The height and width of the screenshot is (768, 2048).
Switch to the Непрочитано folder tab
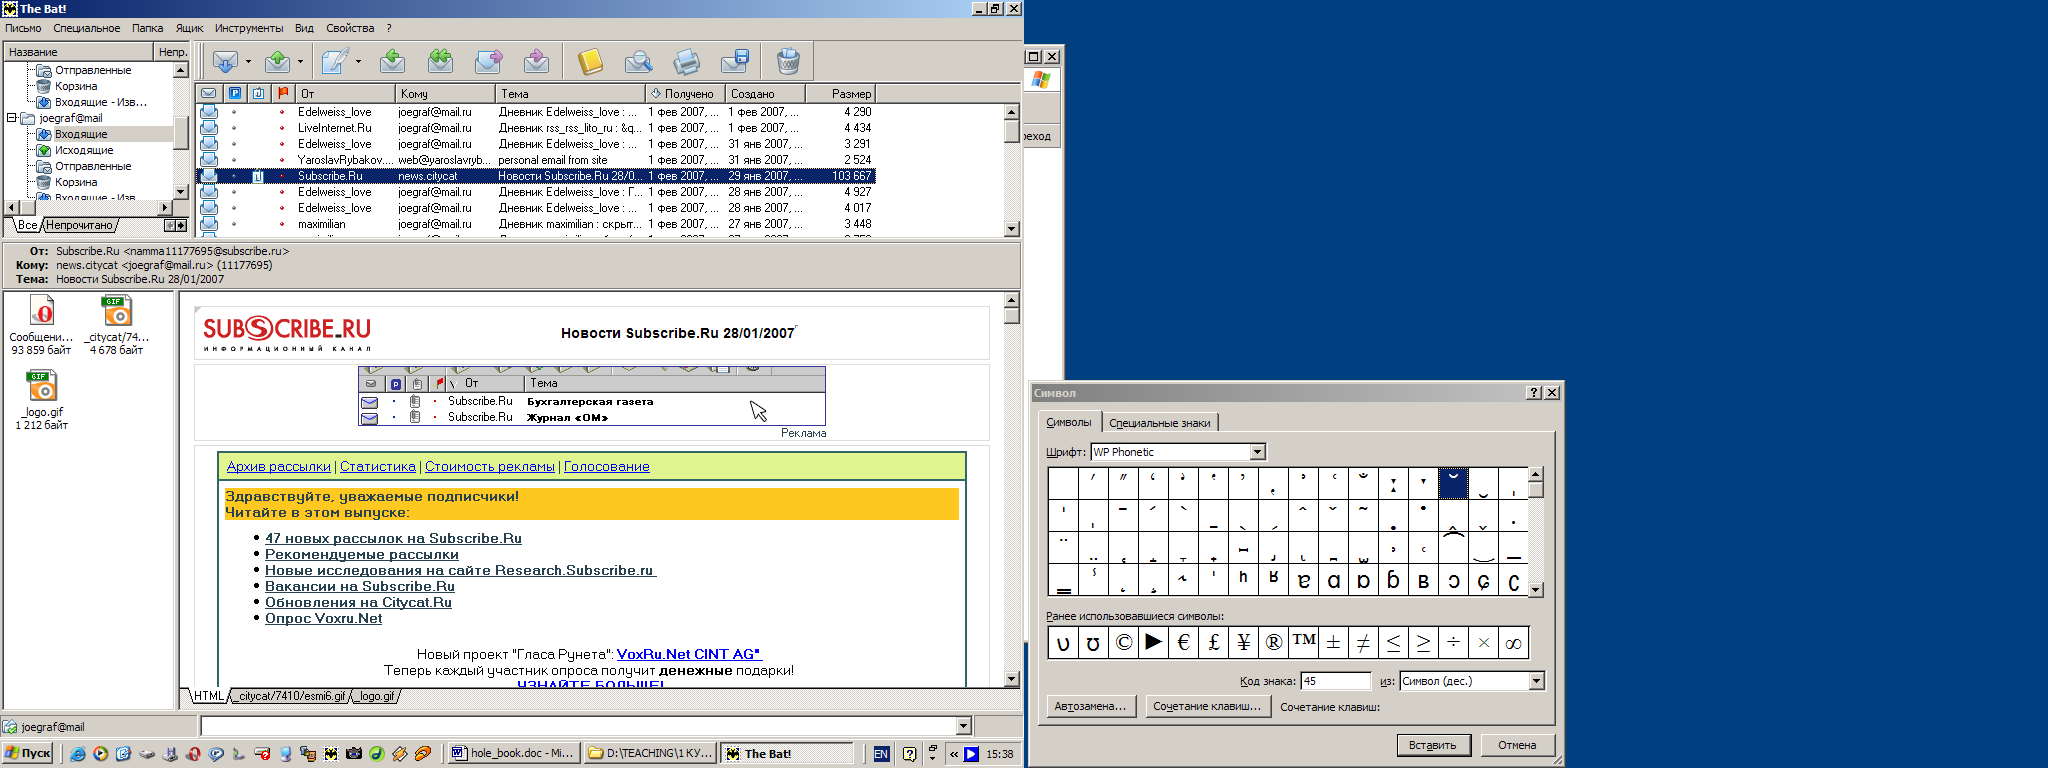[x=79, y=225]
